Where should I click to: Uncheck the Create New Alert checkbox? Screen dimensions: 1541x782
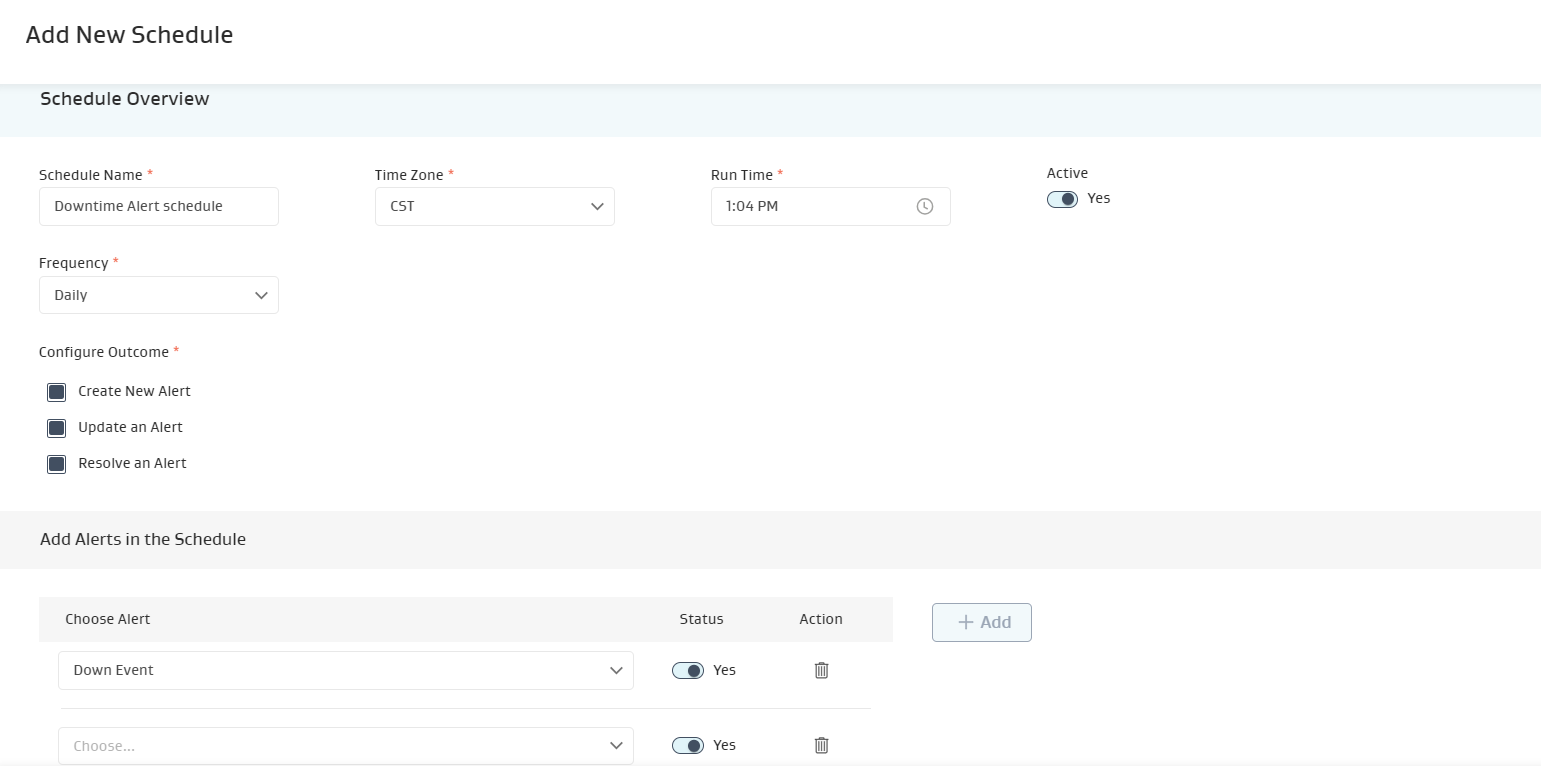click(57, 392)
